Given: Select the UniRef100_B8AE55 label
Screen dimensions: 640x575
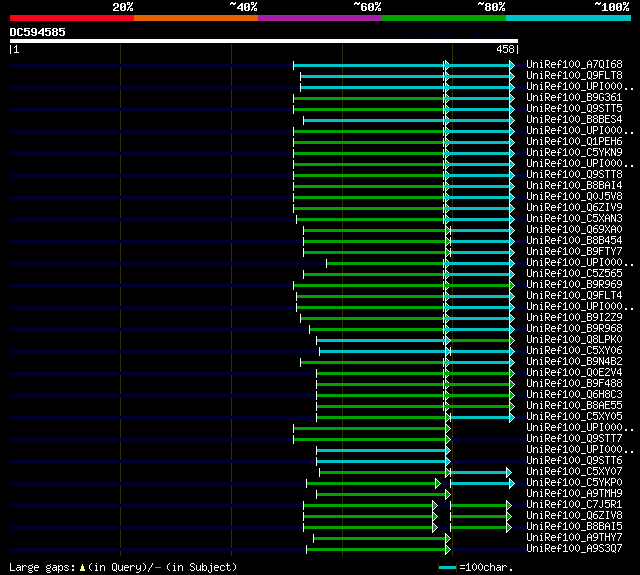Looking at the screenshot, I should tap(574, 406).
